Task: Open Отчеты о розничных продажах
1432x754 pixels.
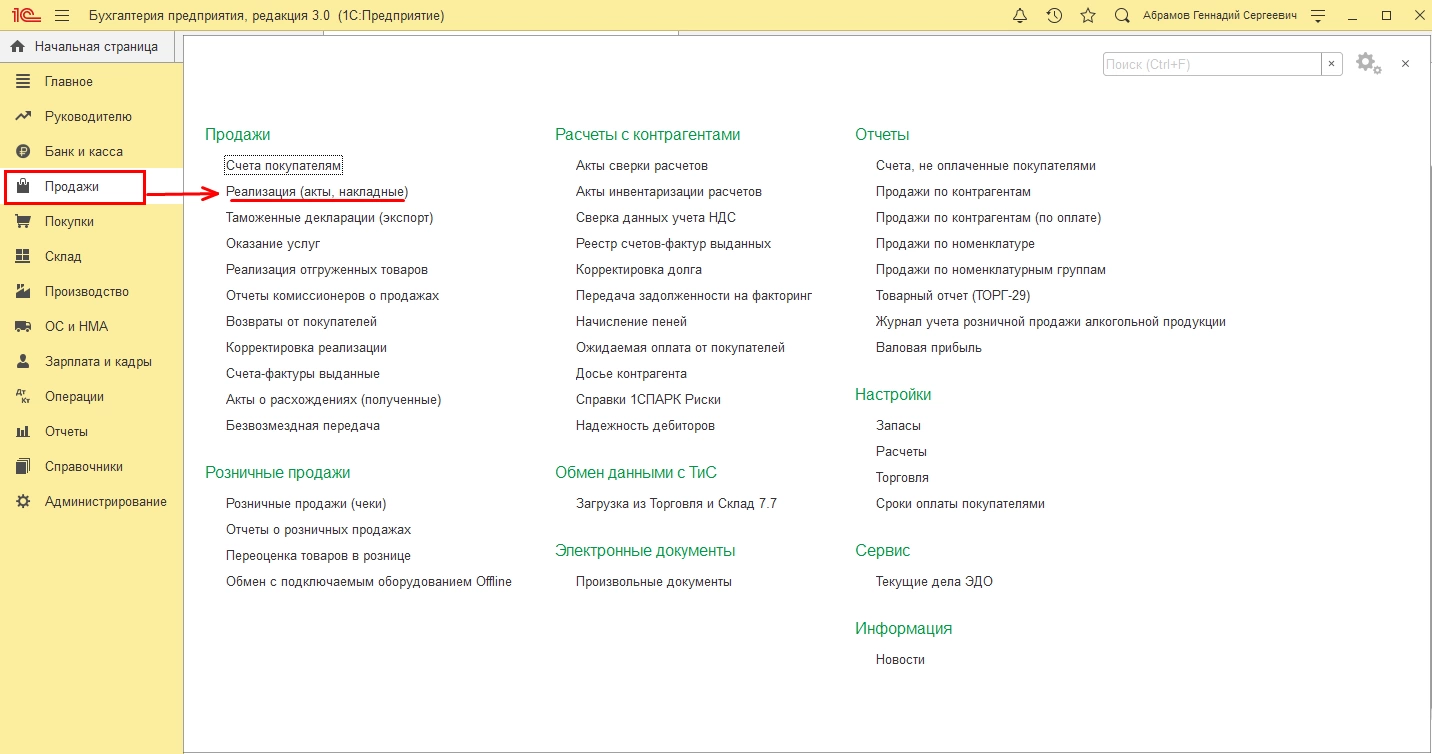Action: click(319, 529)
